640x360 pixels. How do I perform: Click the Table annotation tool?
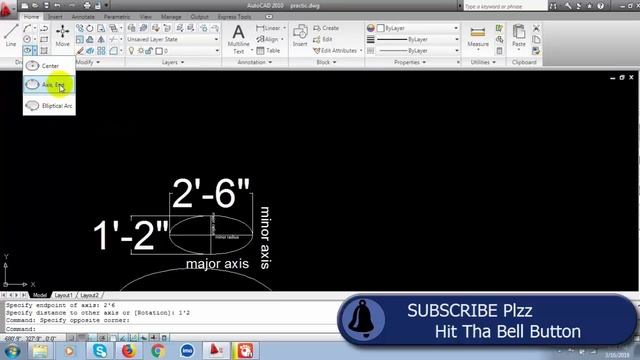(268, 51)
